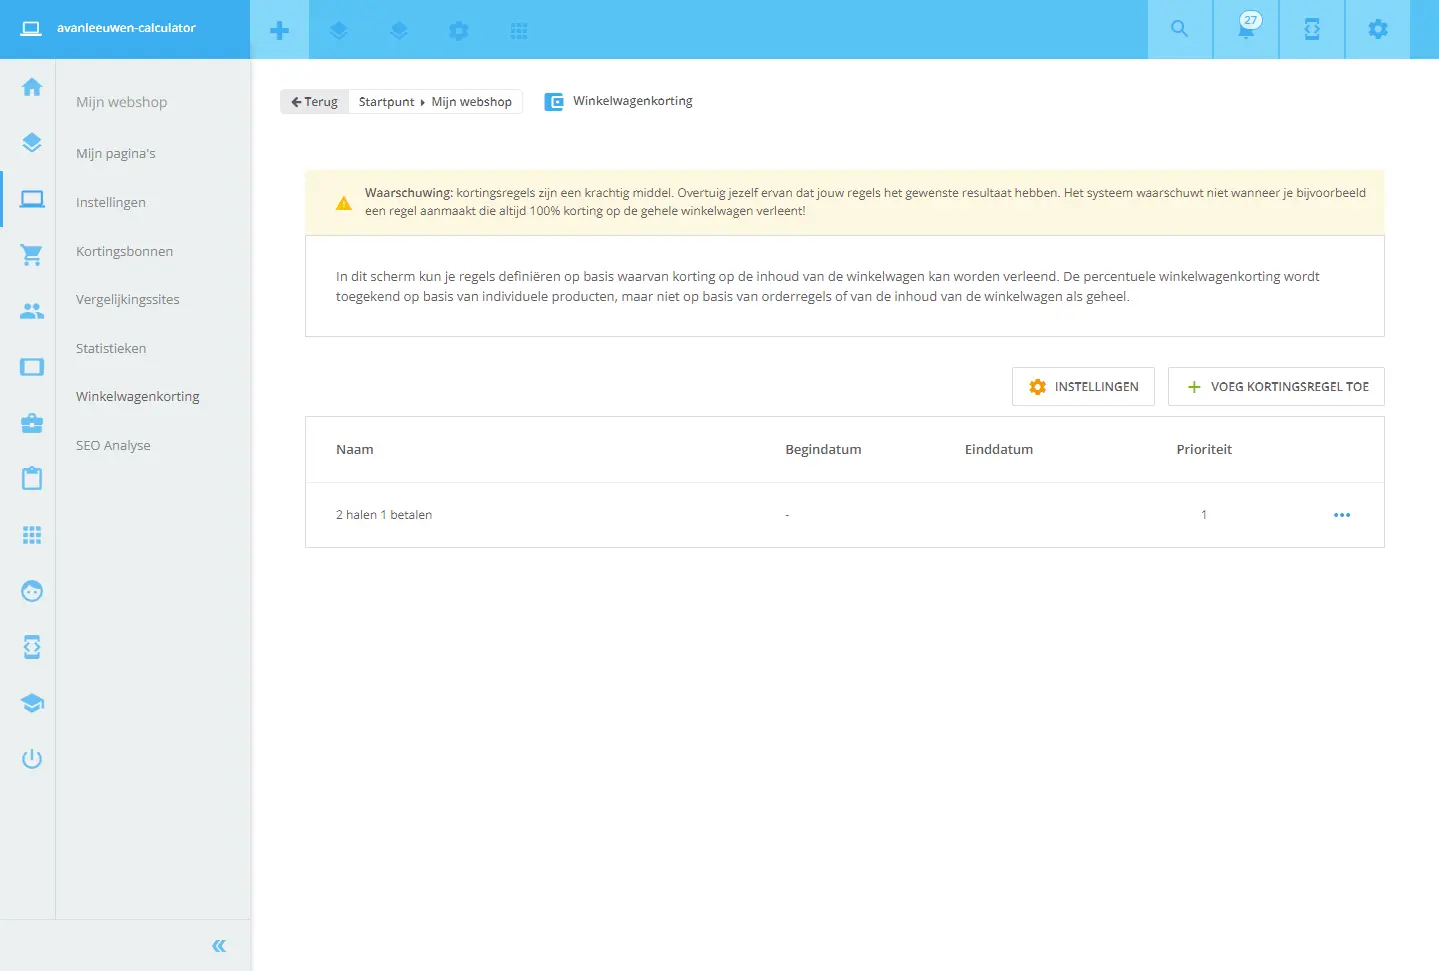Click the Winkelwagenkorting page title icon
Image resolution: width=1439 pixels, height=971 pixels.
point(554,102)
